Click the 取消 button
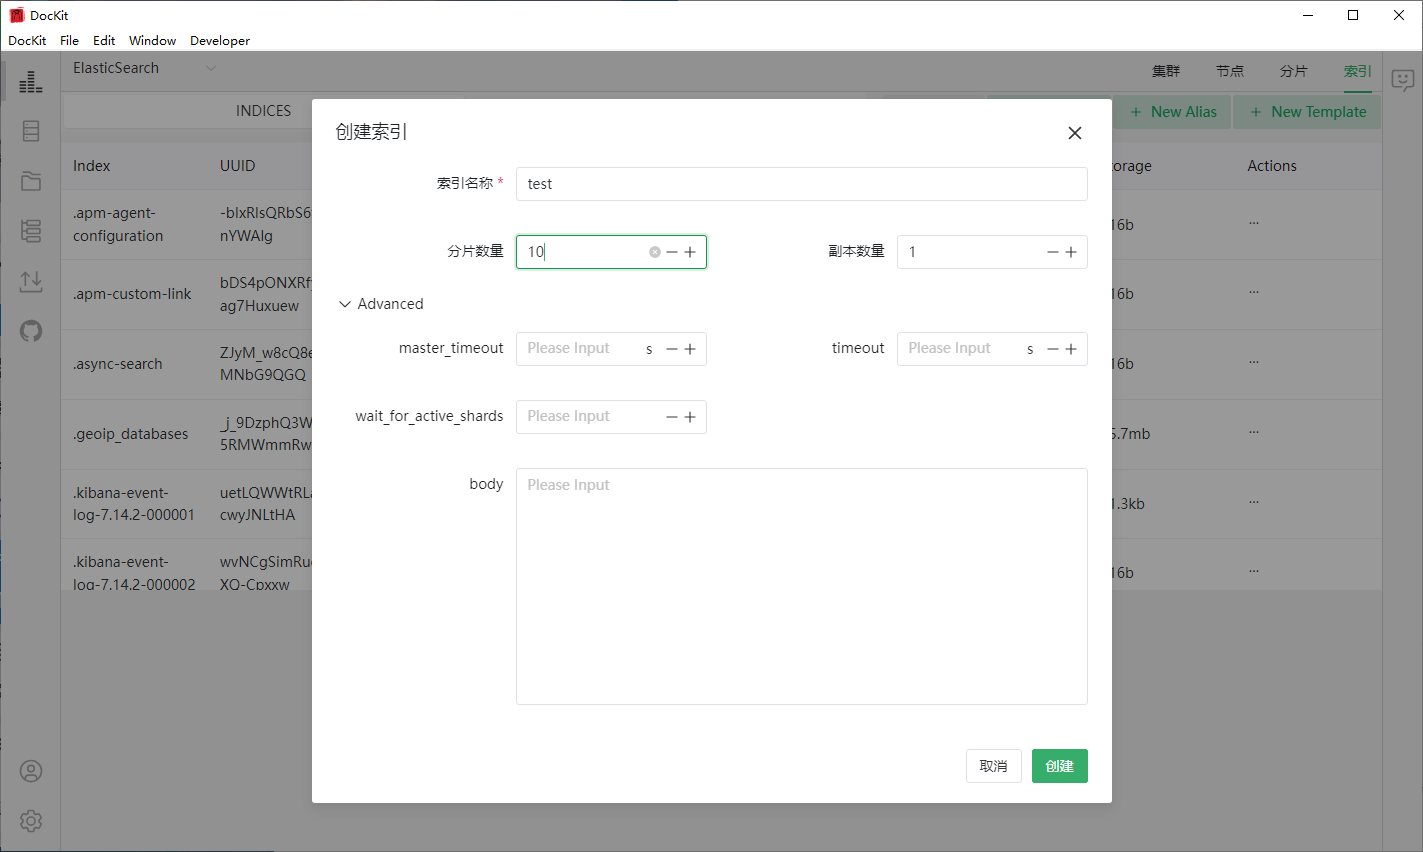1423x852 pixels. (x=994, y=766)
